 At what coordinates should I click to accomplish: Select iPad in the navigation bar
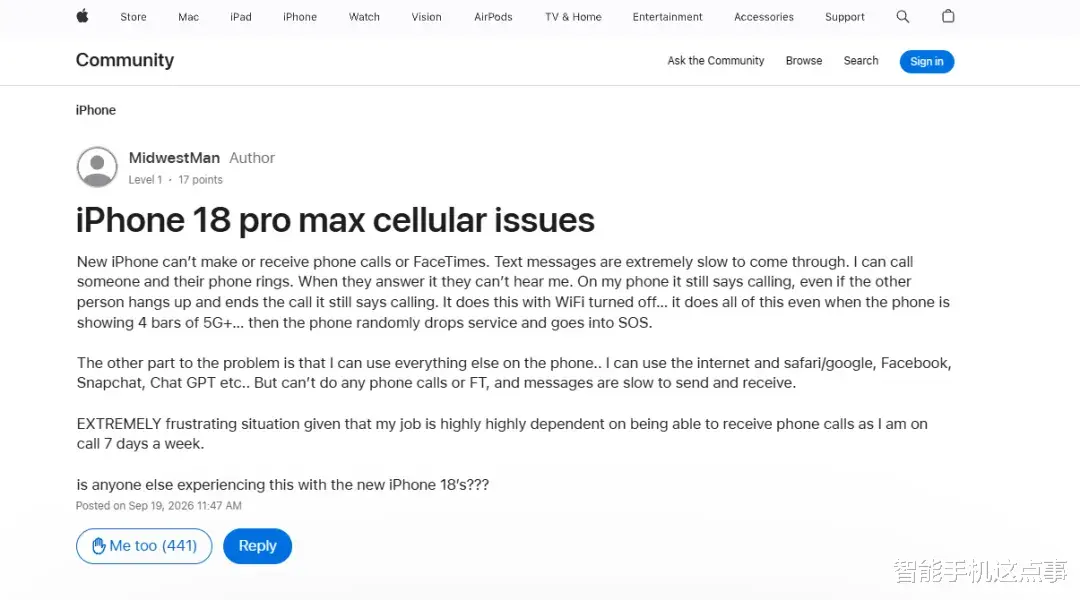click(x=240, y=17)
